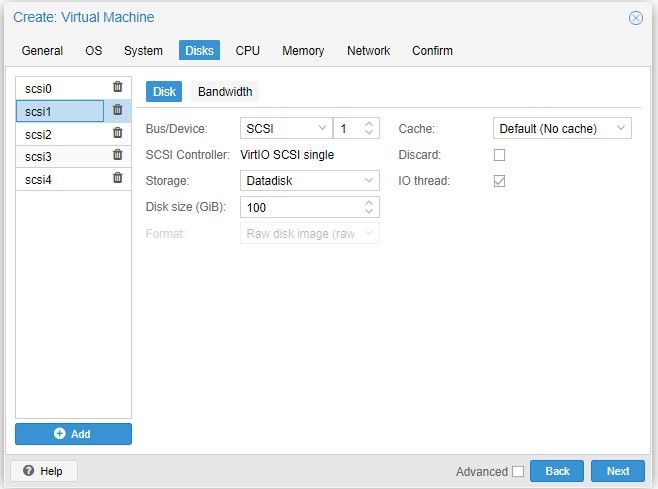Open the Bus/Device SCSI dropdown

(322, 129)
